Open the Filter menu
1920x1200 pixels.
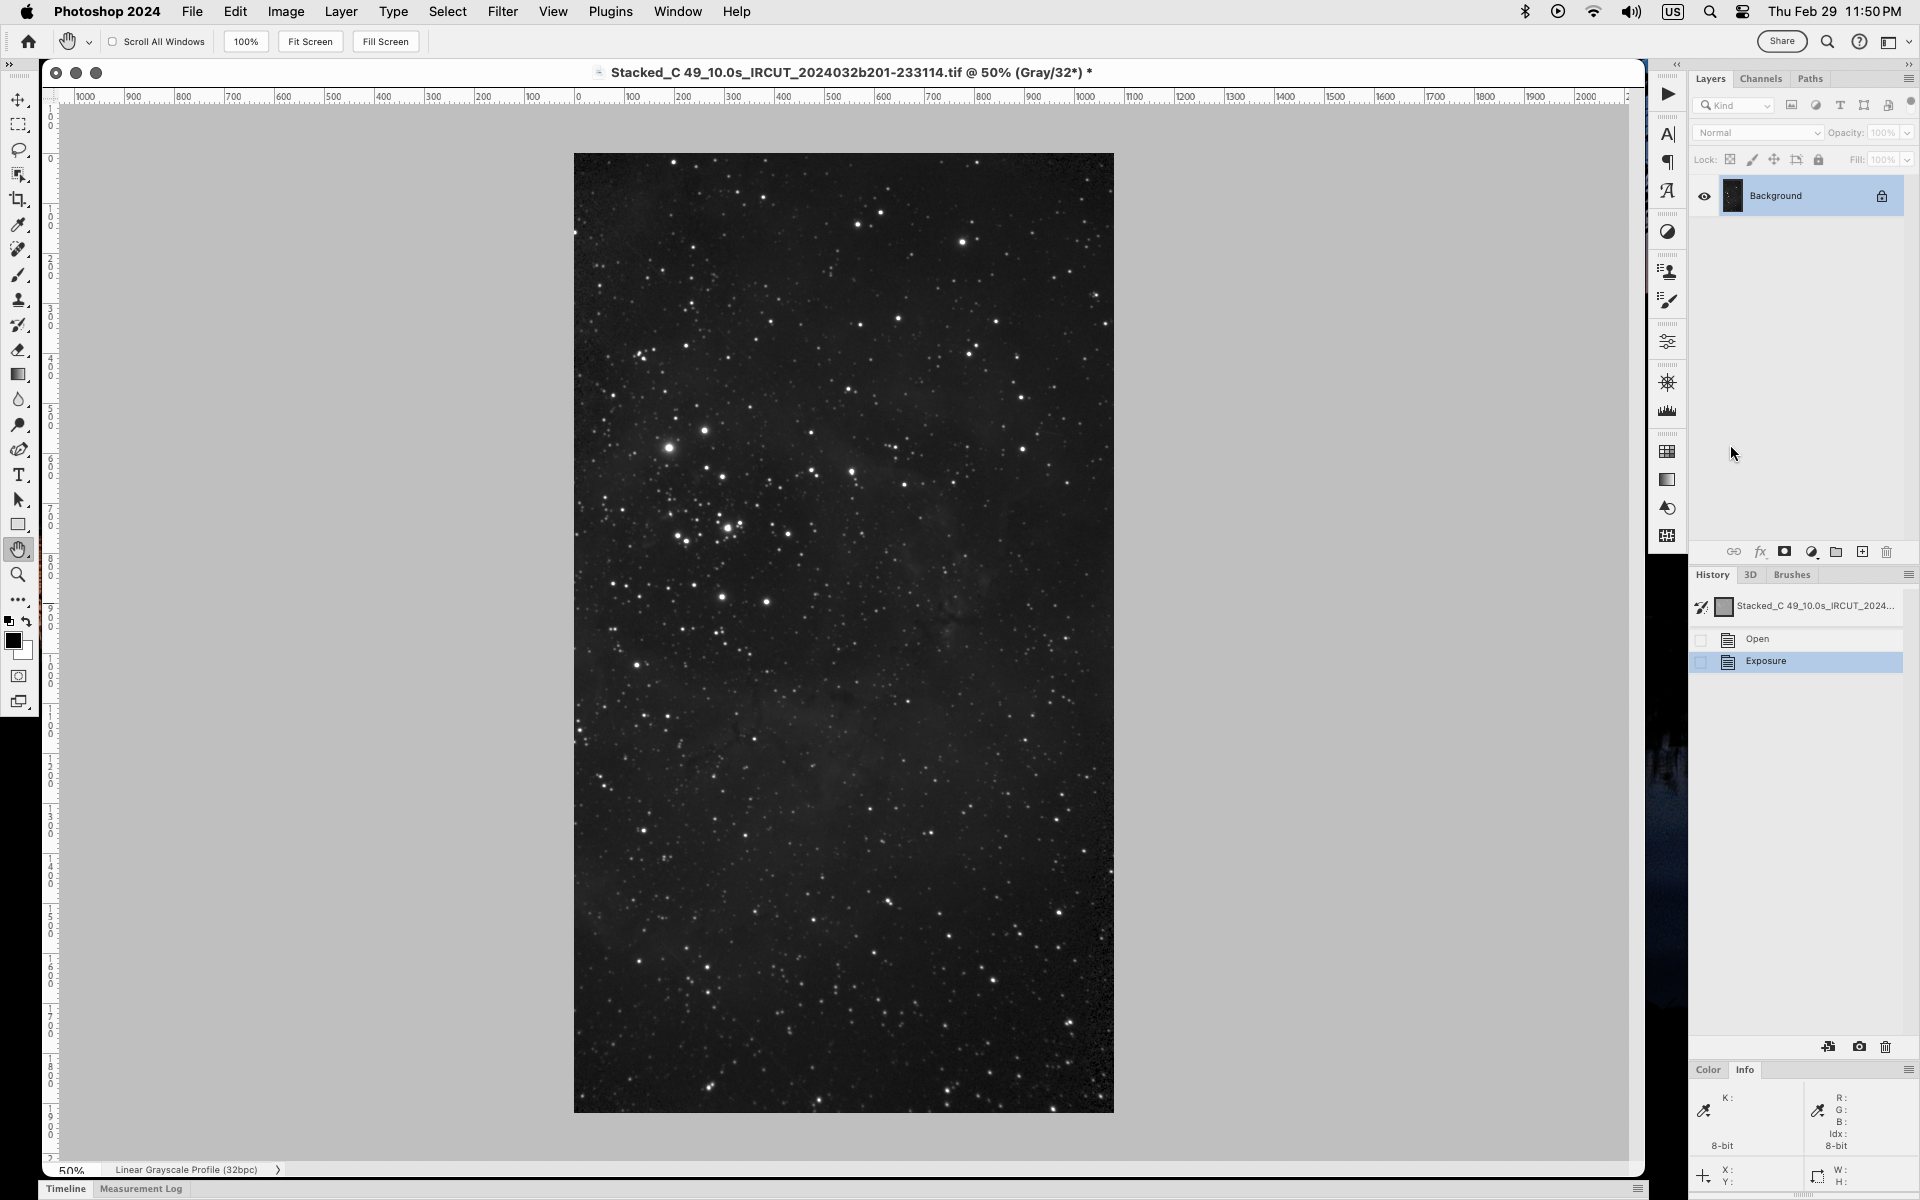tap(502, 12)
